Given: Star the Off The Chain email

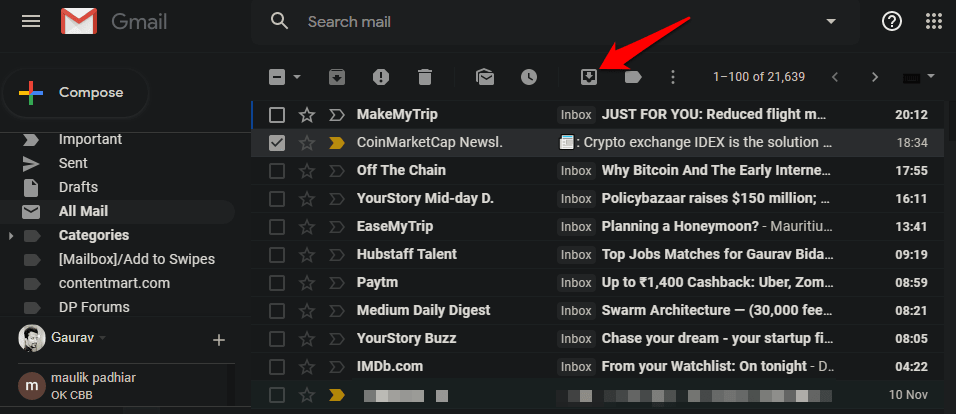Looking at the screenshot, I should [x=307, y=171].
